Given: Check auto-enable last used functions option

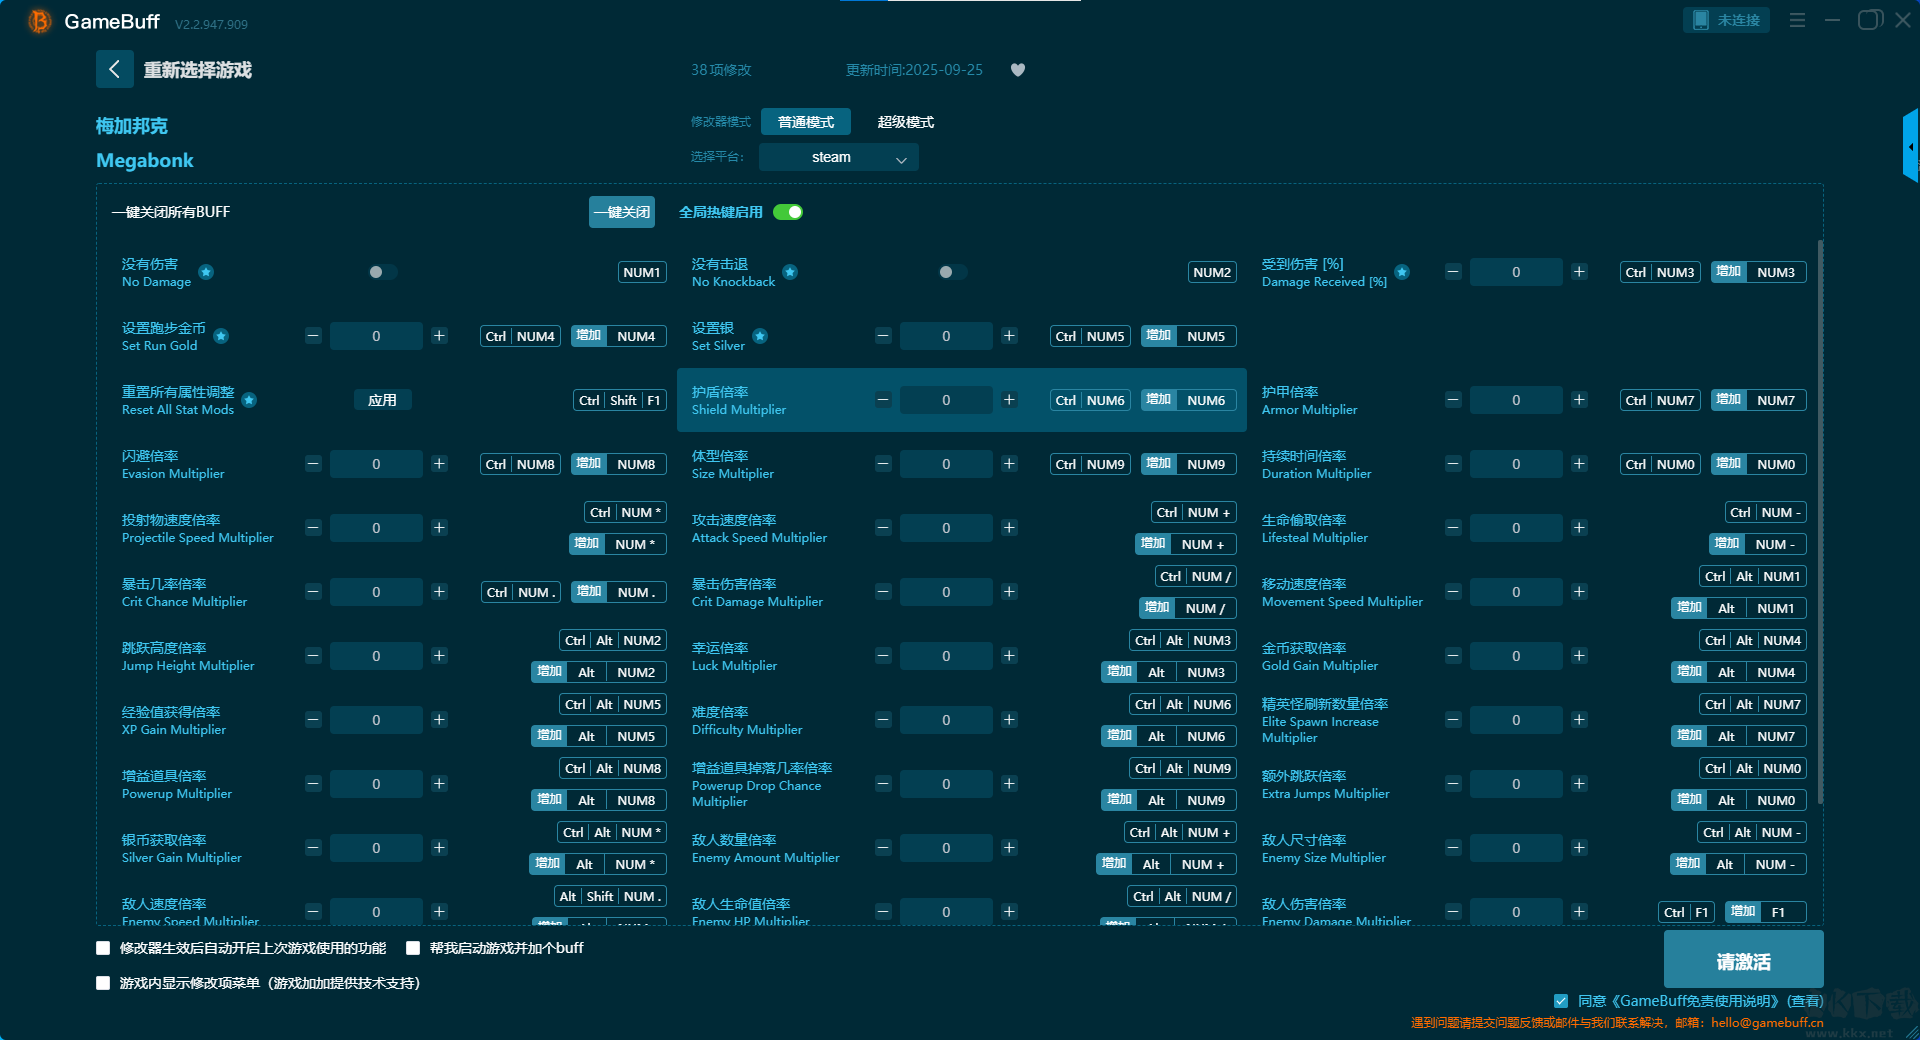Looking at the screenshot, I should pos(103,948).
